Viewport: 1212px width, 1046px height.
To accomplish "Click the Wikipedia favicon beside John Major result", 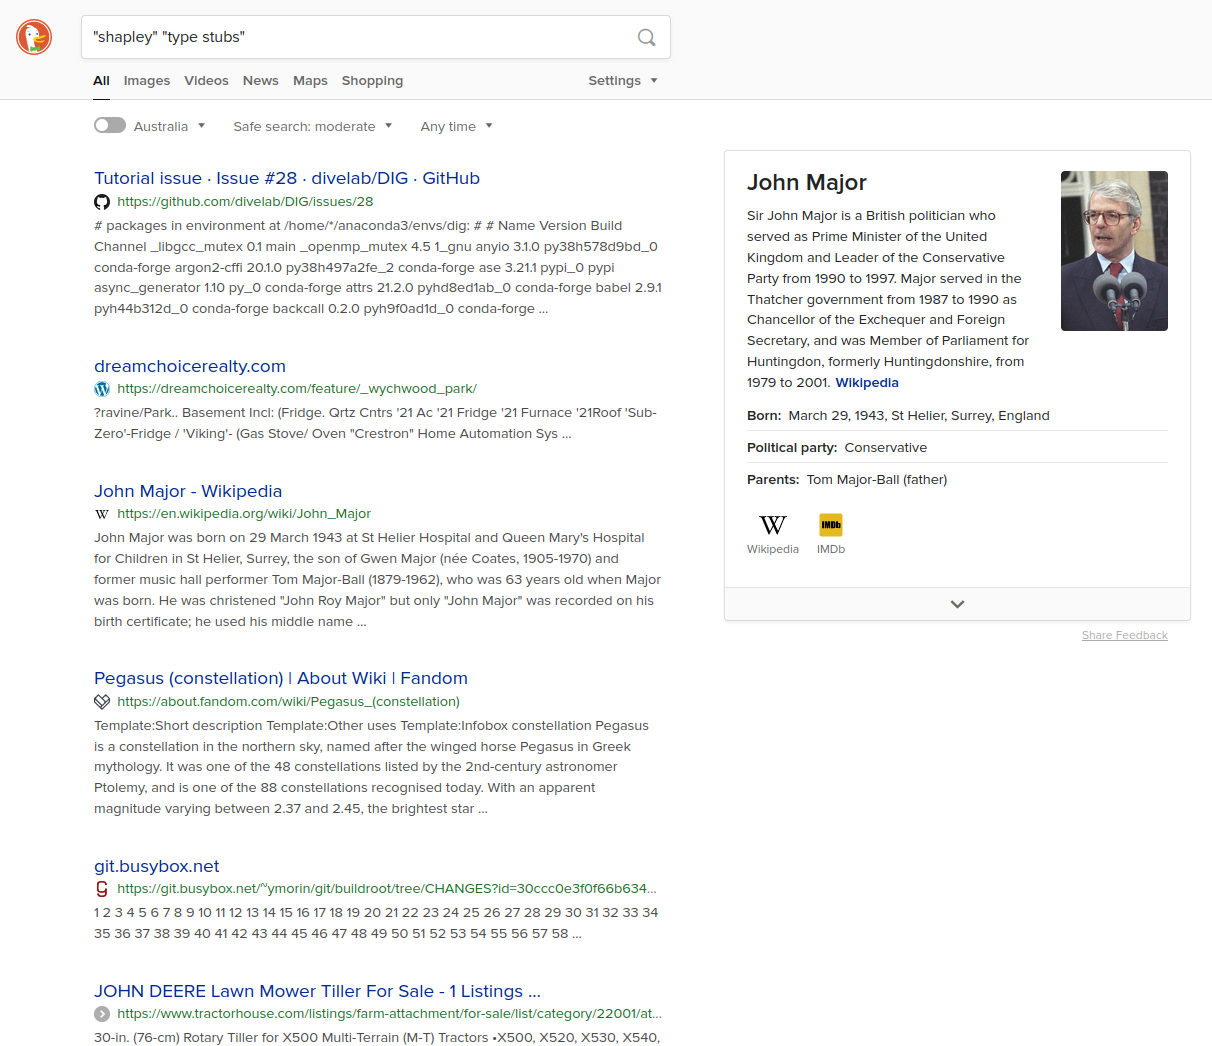I will point(102,514).
